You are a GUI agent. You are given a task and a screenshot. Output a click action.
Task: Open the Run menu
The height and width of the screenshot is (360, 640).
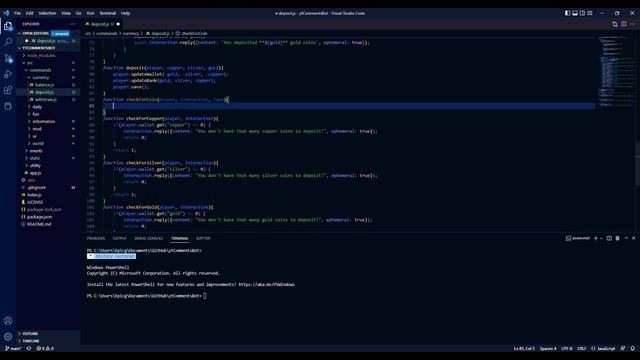coord(91,13)
